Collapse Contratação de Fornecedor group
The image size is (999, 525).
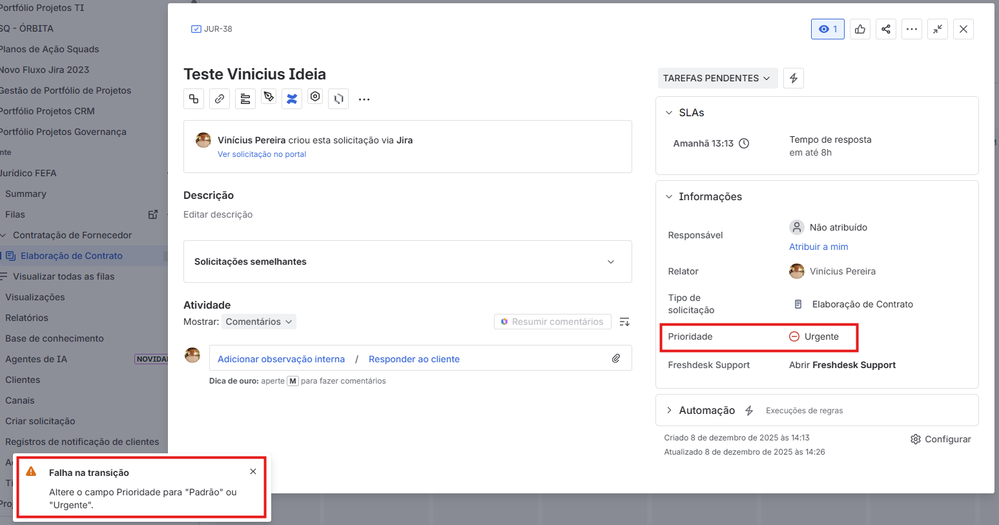[3, 235]
